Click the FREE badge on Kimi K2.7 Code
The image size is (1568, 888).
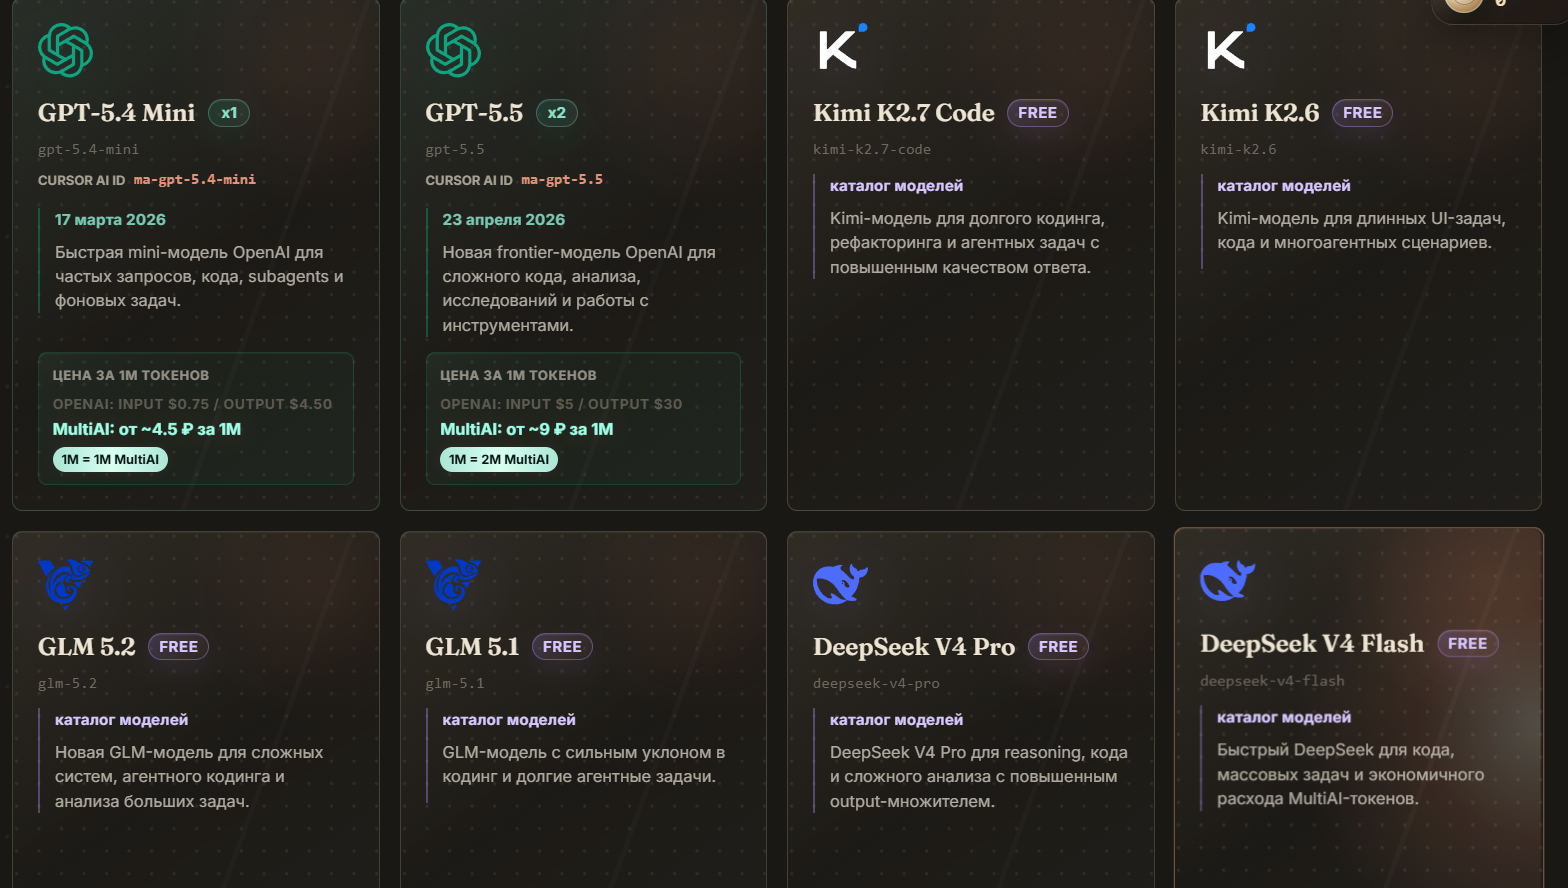coord(1037,113)
